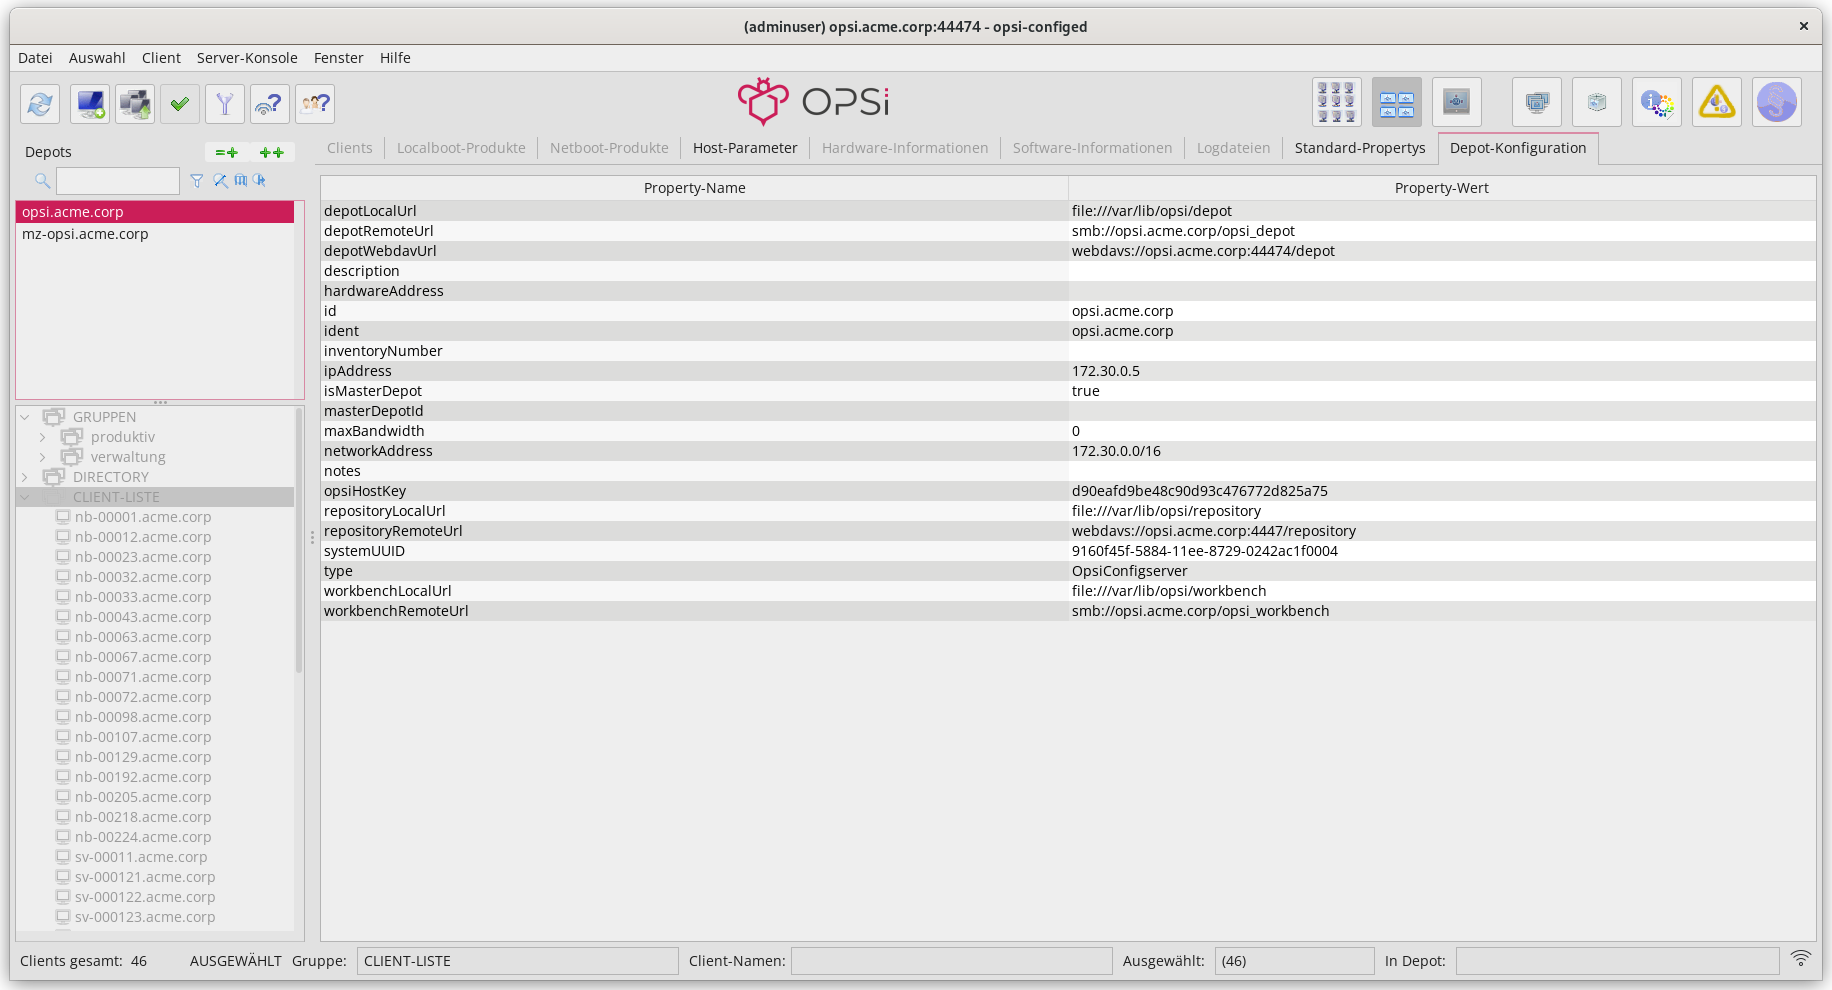1832x990 pixels.
Task: Select depot opsi.acme.corp in list
Action: 155,212
